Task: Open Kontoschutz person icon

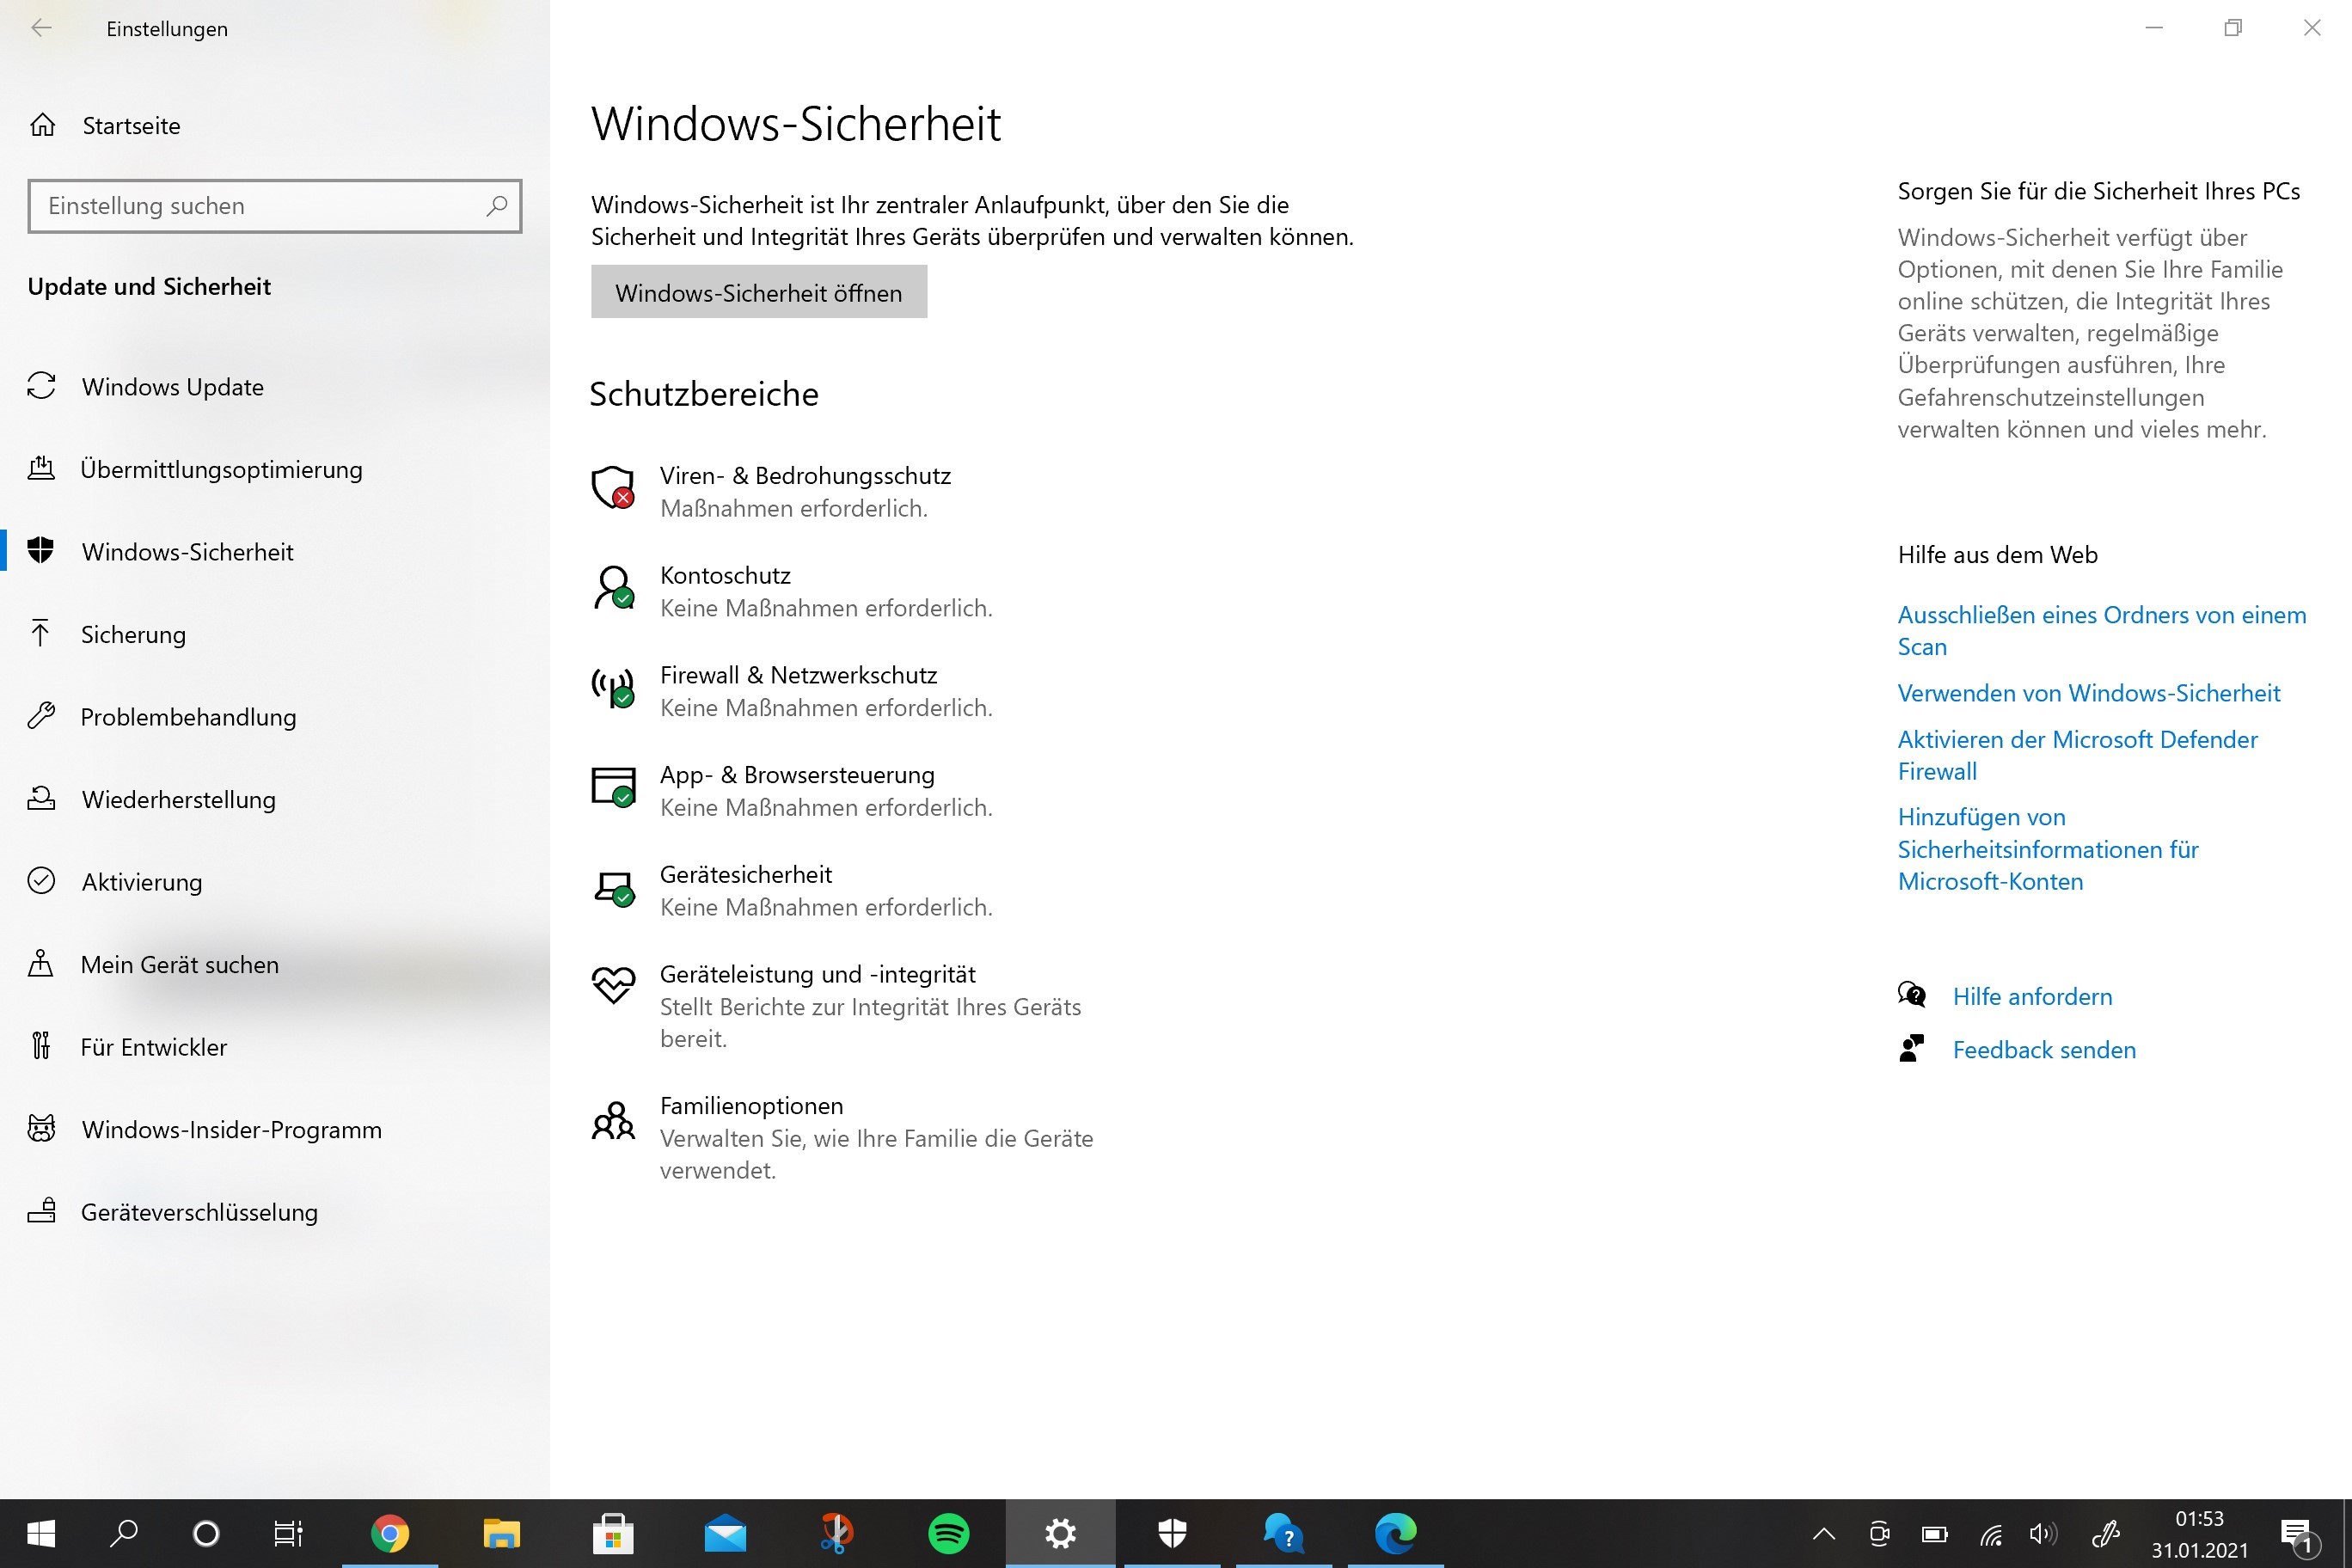Action: [x=613, y=587]
